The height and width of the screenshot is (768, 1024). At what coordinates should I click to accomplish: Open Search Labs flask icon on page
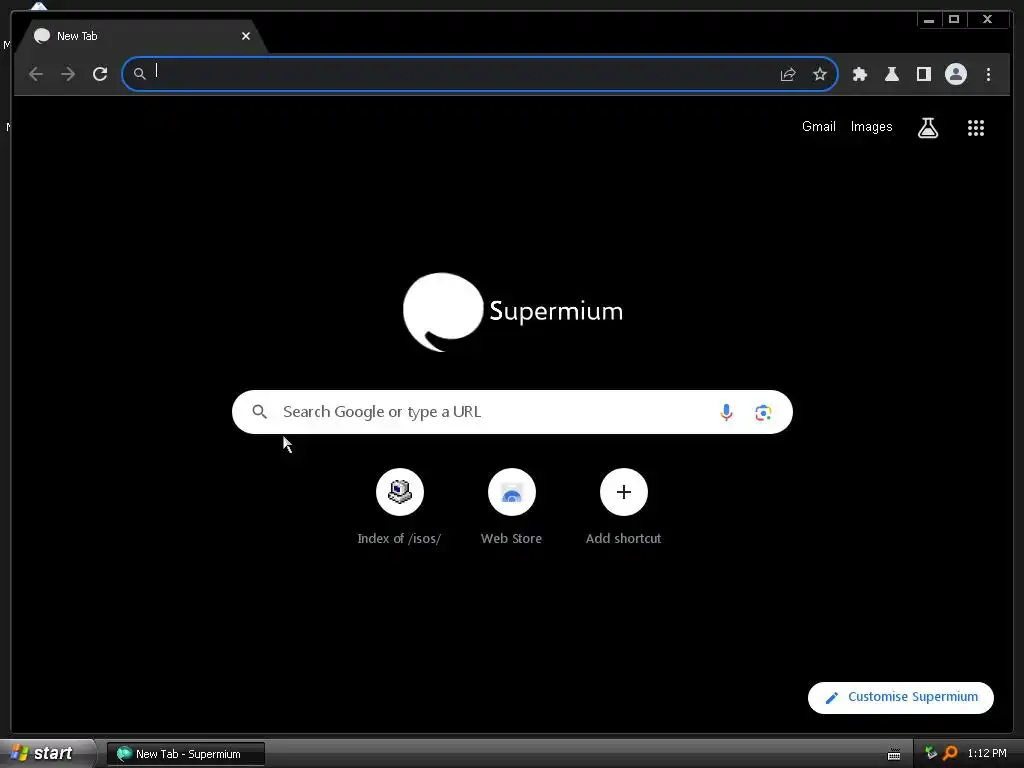[x=928, y=127]
